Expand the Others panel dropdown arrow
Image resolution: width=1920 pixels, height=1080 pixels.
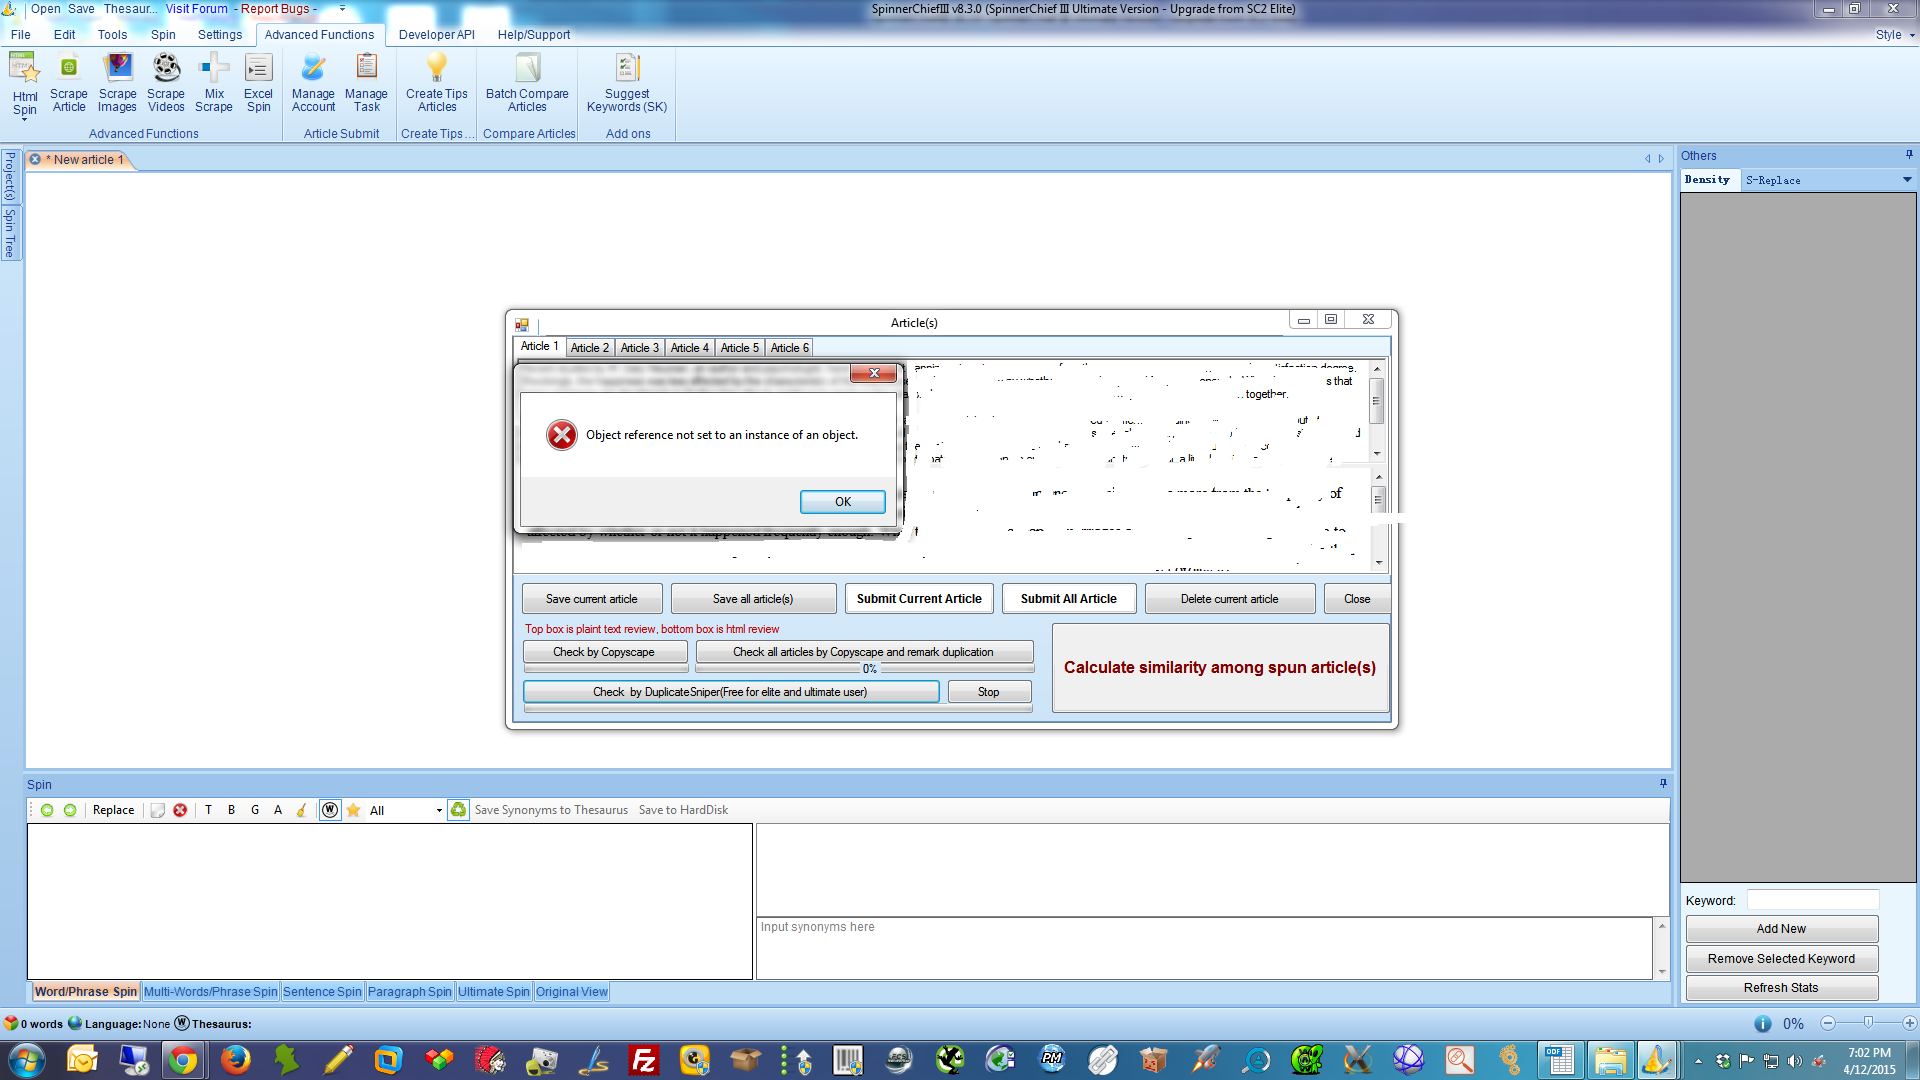tap(1906, 180)
